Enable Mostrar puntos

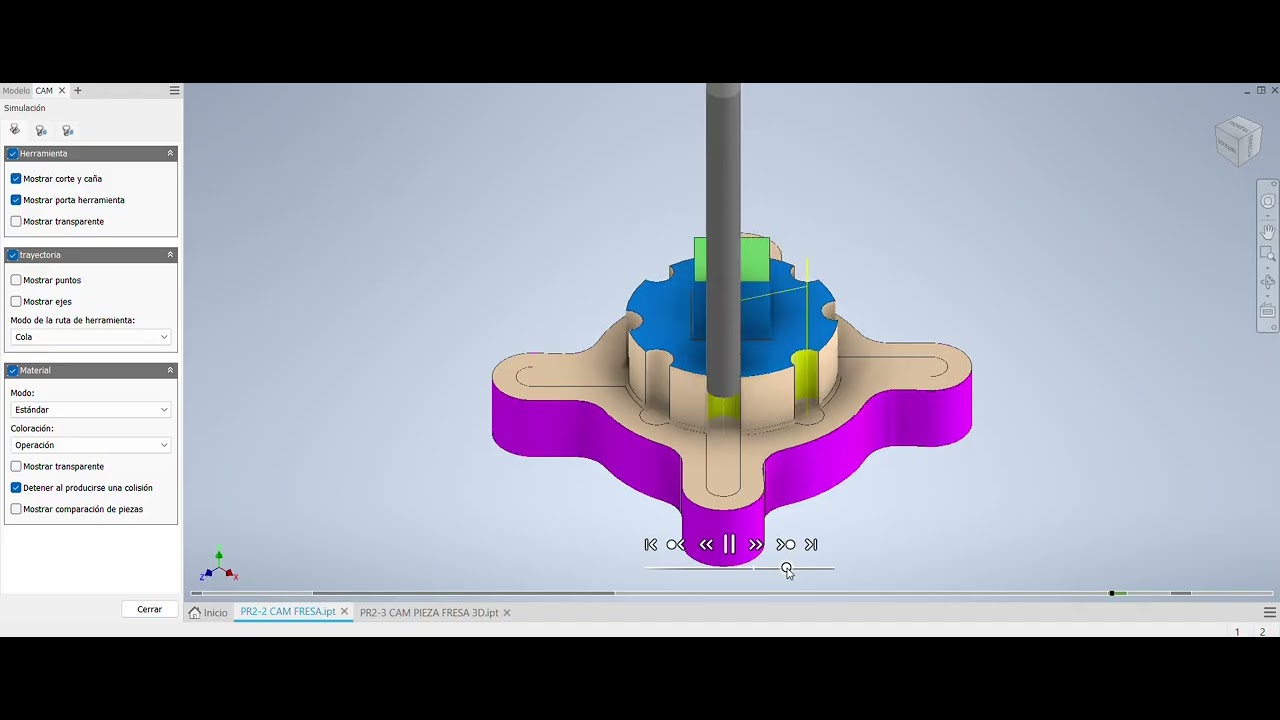[16, 280]
